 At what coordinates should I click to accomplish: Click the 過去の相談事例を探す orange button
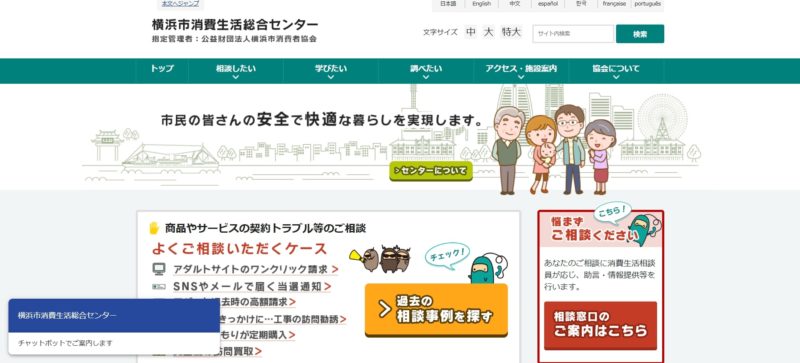436,310
